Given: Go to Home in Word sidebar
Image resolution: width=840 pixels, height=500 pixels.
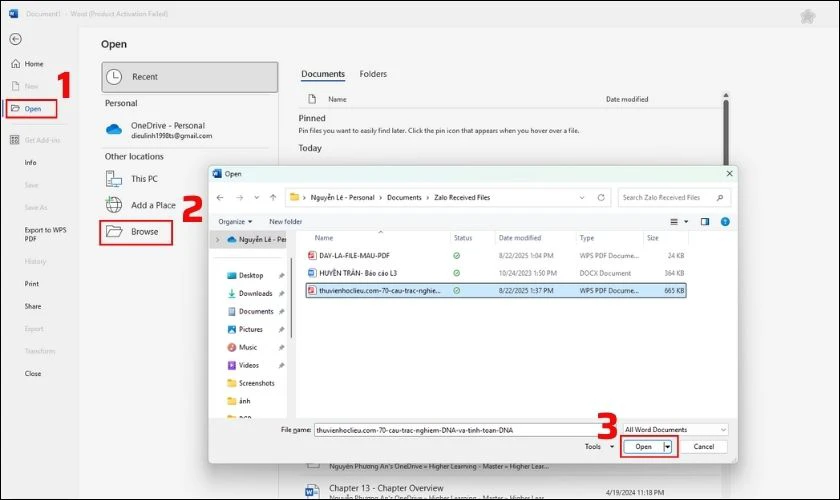Looking at the screenshot, I should click(27, 64).
